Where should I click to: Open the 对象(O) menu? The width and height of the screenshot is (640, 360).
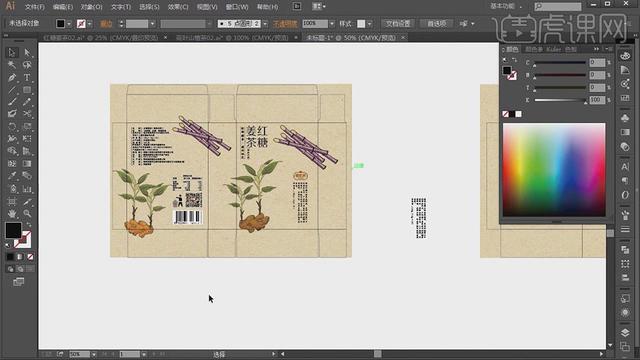tap(91, 7)
